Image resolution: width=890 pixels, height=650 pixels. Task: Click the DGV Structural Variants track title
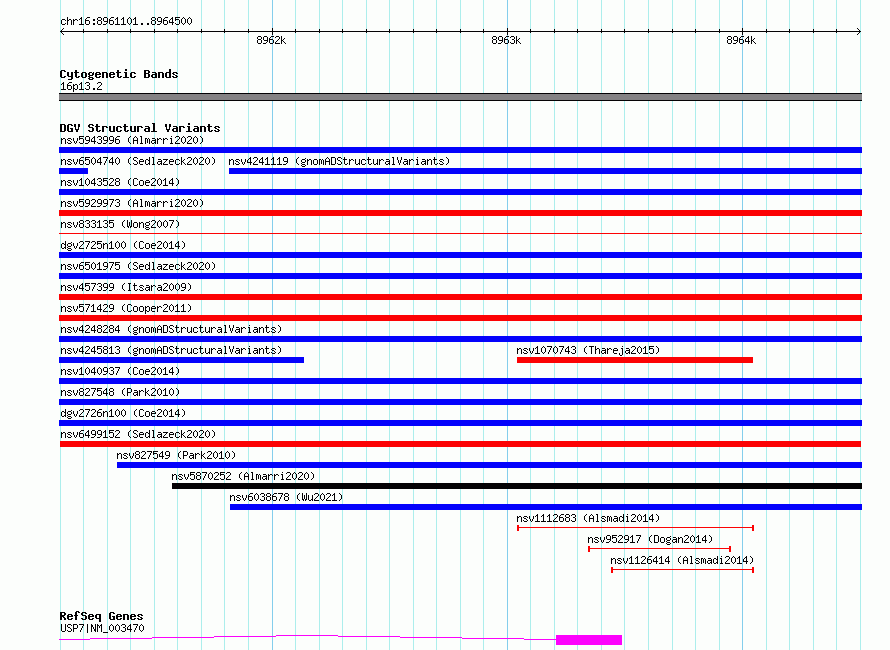[140, 128]
